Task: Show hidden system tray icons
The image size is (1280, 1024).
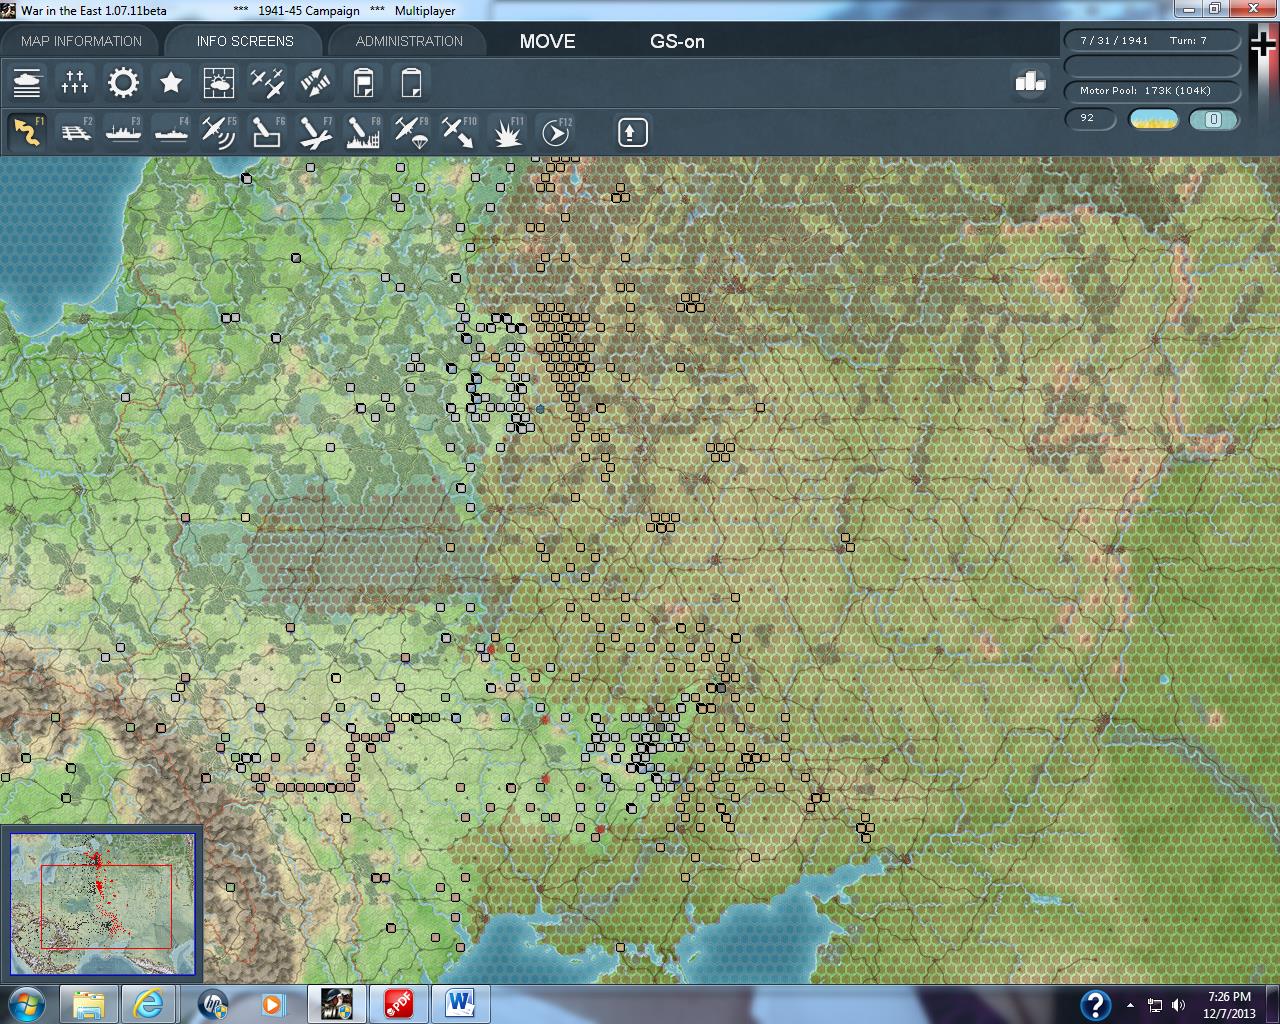Action: (x=1130, y=1005)
